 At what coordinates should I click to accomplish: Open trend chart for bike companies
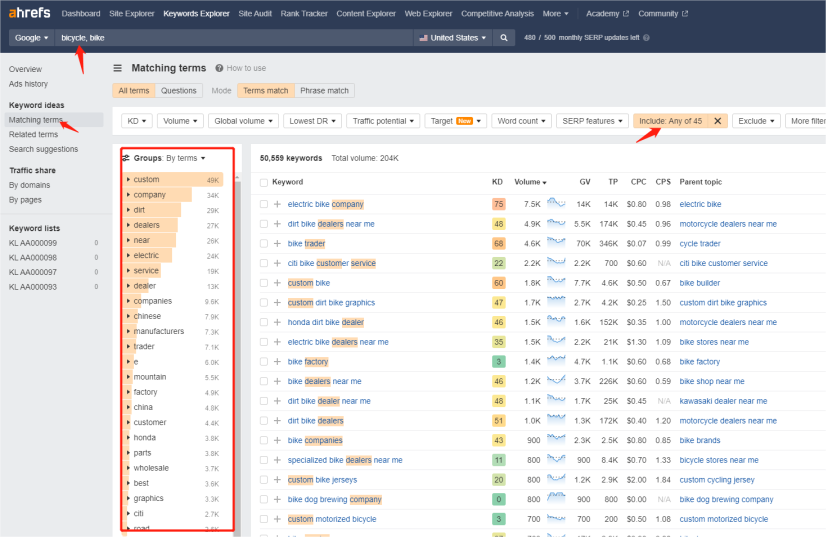point(556,440)
